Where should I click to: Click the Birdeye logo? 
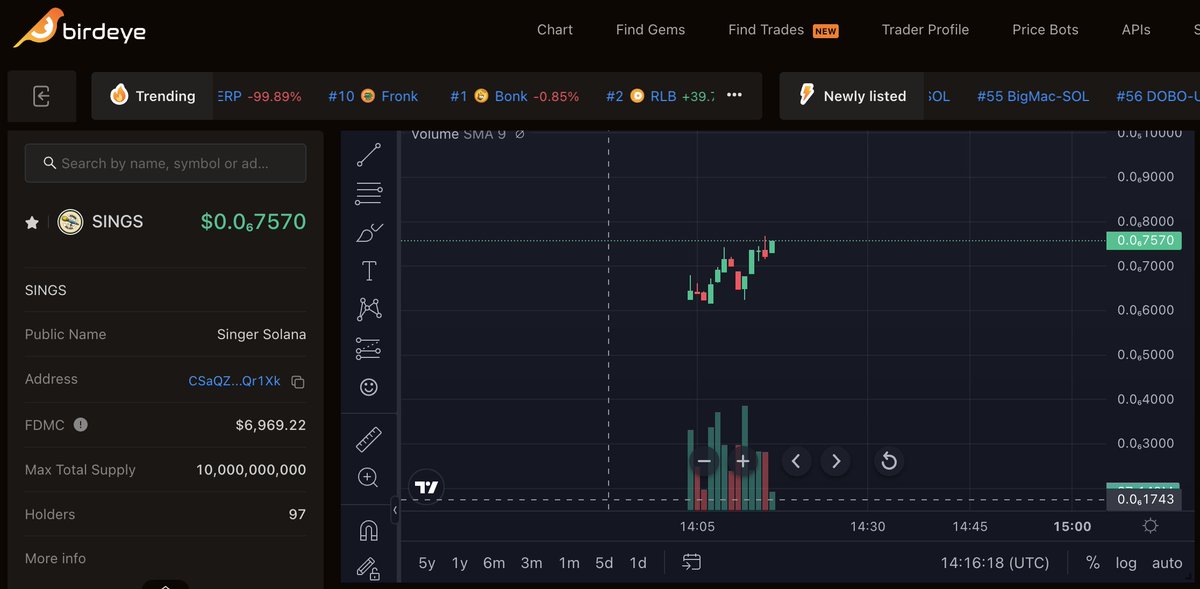pos(79,29)
